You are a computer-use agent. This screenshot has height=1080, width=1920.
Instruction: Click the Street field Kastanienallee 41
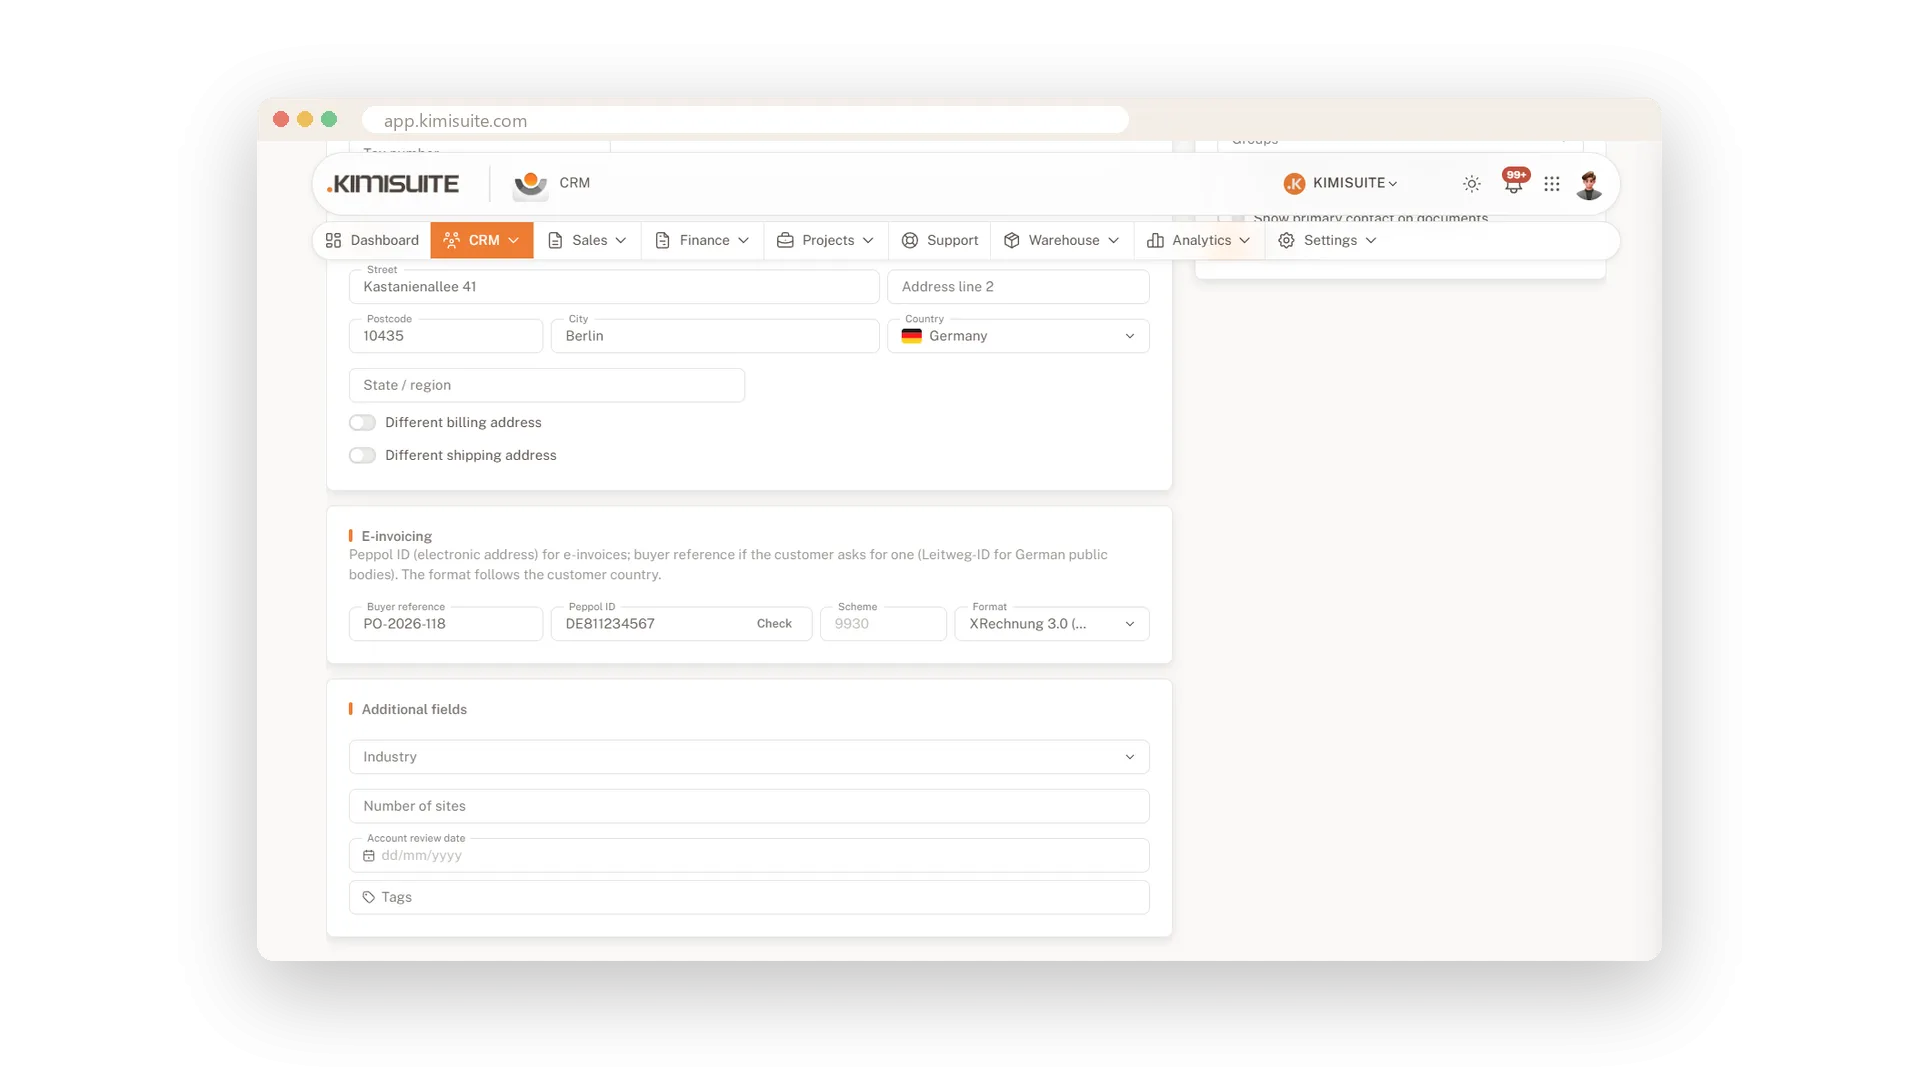pyautogui.click(x=614, y=287)
